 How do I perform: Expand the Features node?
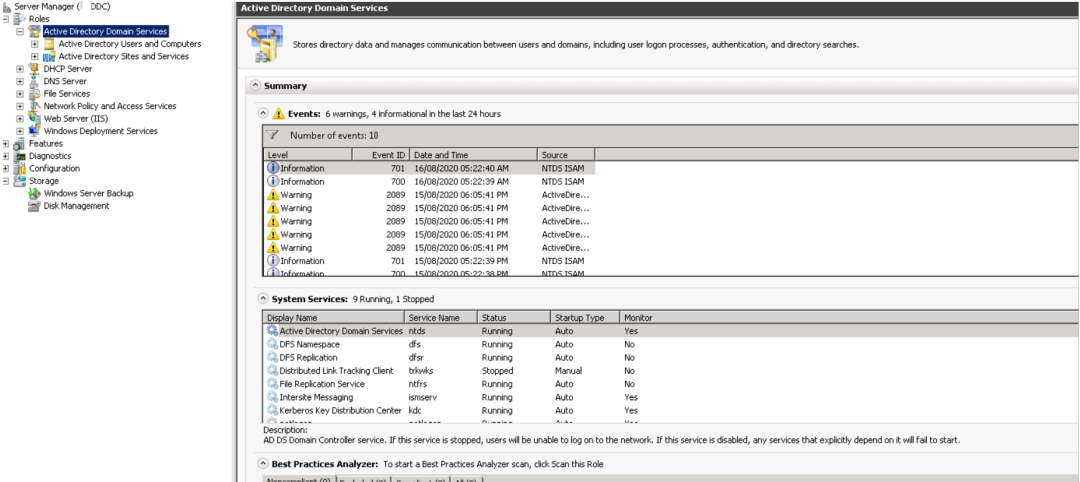(6, 143)
